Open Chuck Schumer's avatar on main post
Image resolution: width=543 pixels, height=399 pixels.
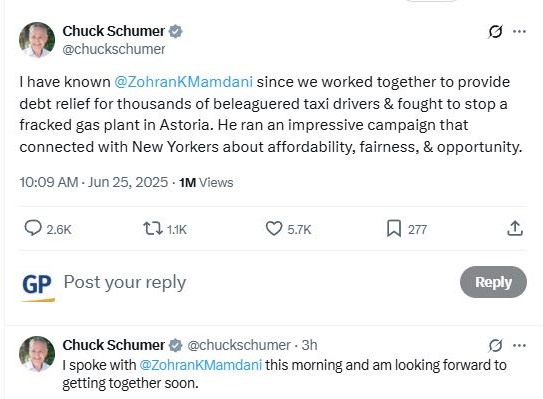(x=37, y=40)
